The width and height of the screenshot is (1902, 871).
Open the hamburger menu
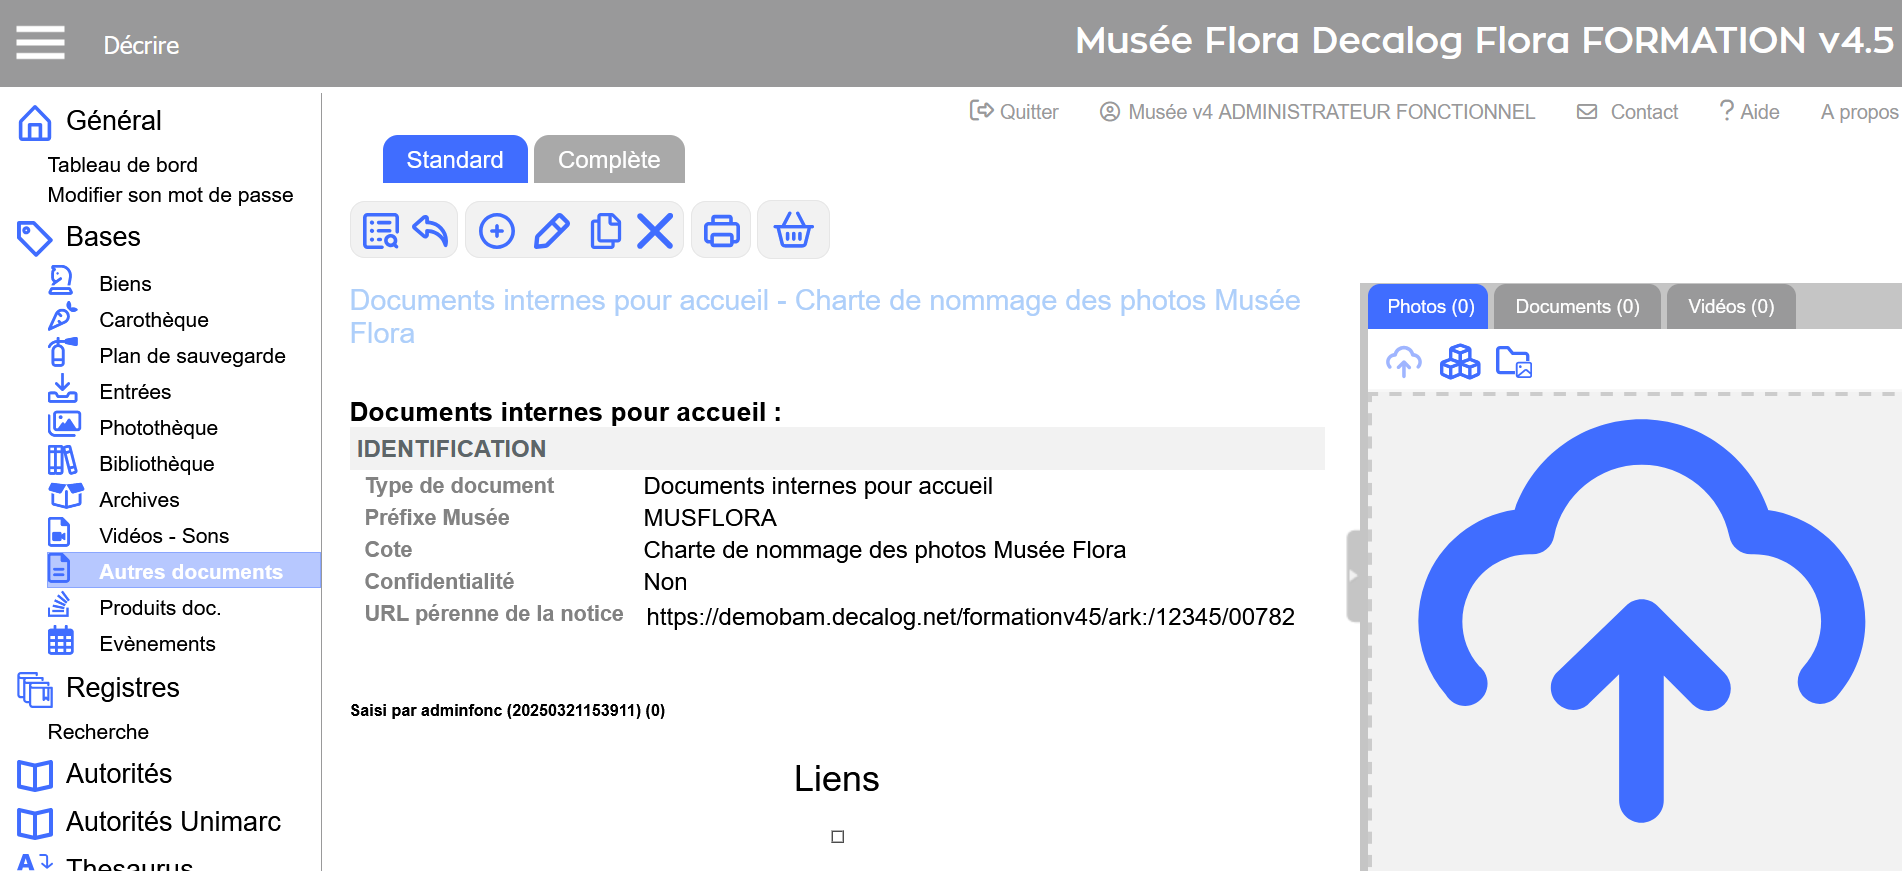coord(40,43)
